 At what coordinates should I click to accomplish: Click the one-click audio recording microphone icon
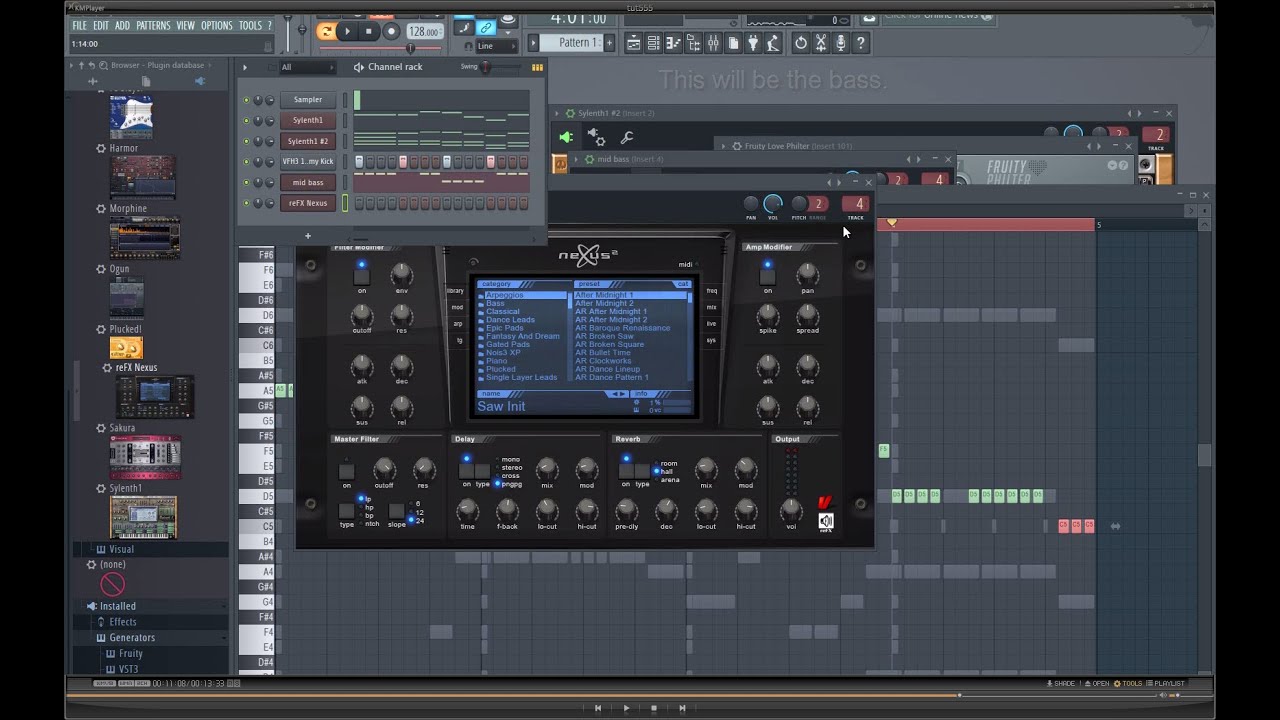click(x=841, y=43)
